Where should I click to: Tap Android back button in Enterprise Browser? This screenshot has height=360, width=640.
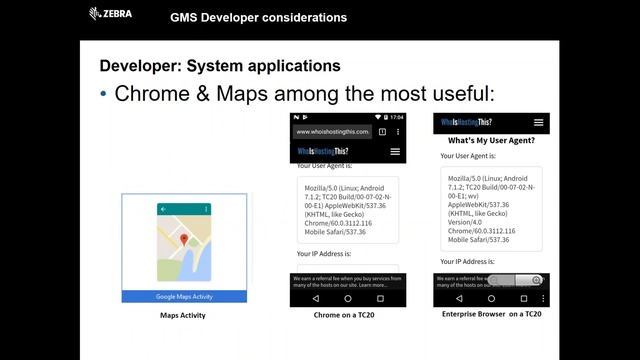459,298
